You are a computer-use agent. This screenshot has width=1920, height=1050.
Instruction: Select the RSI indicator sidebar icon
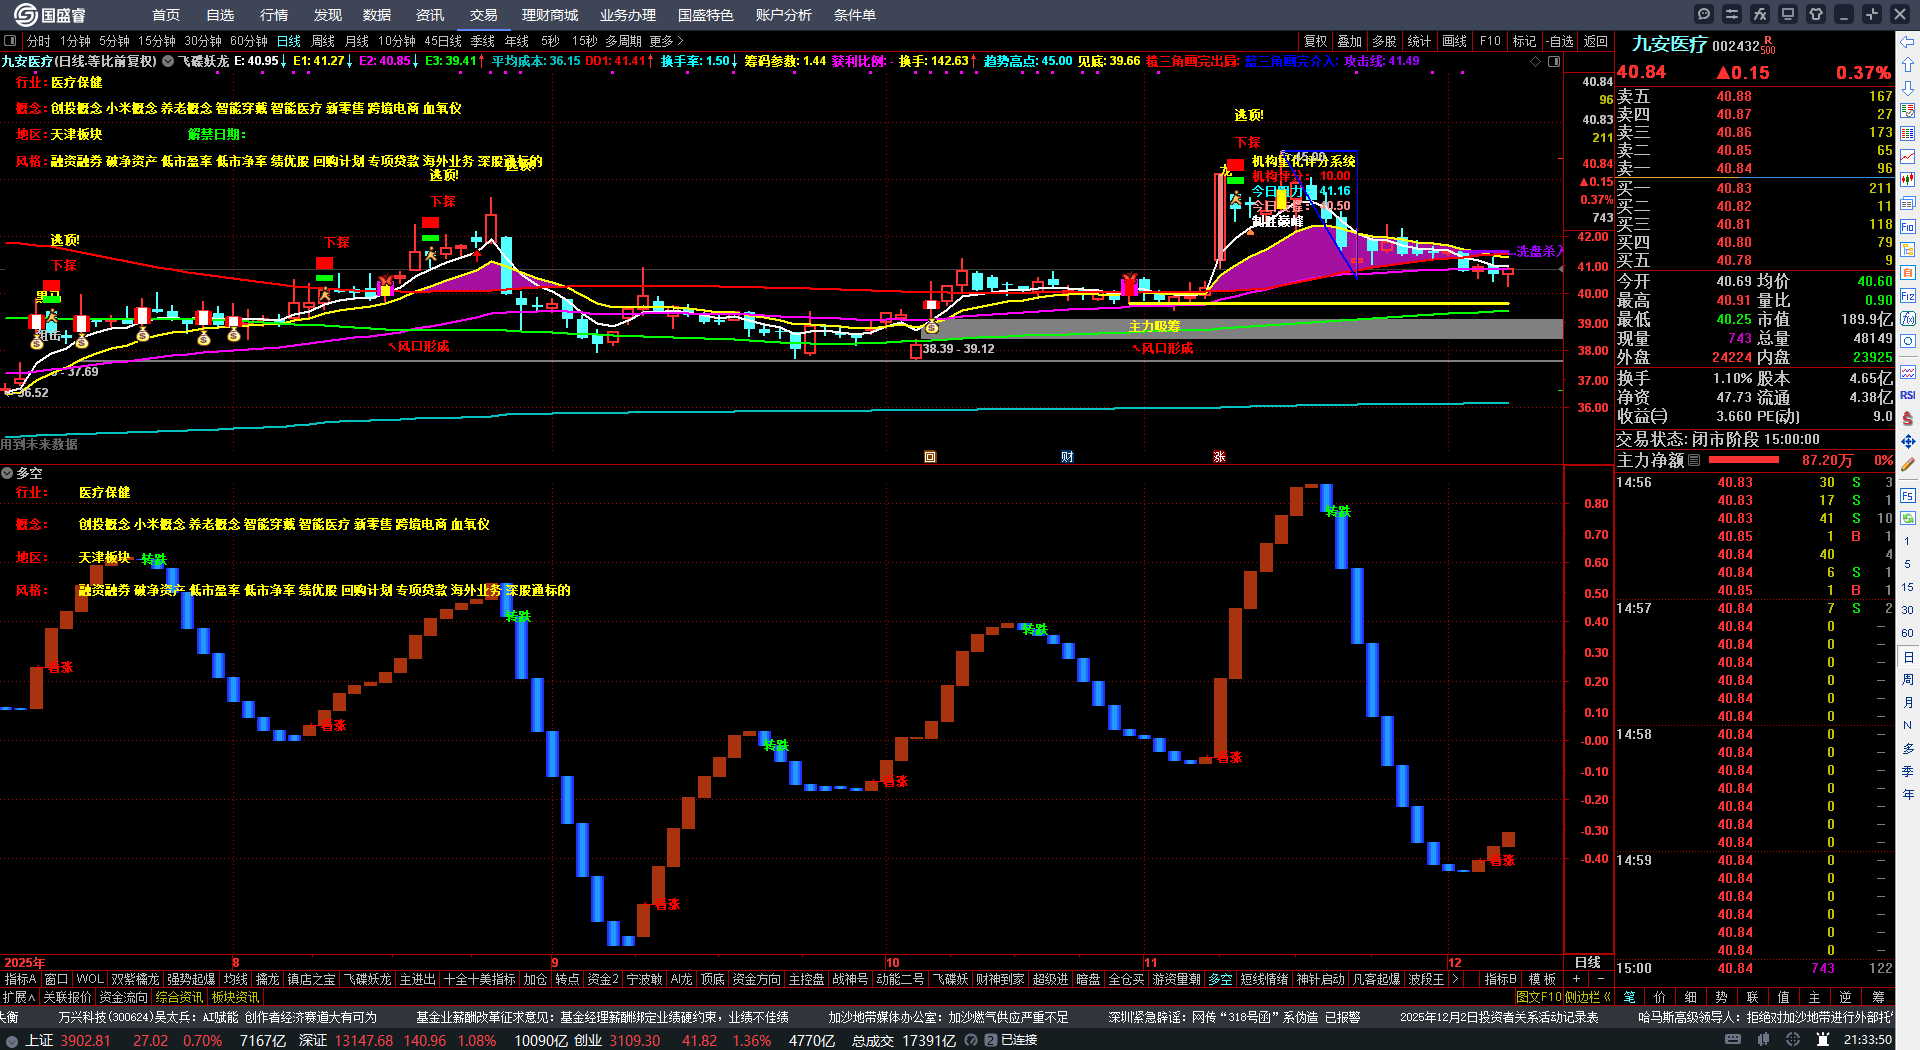1908,395
